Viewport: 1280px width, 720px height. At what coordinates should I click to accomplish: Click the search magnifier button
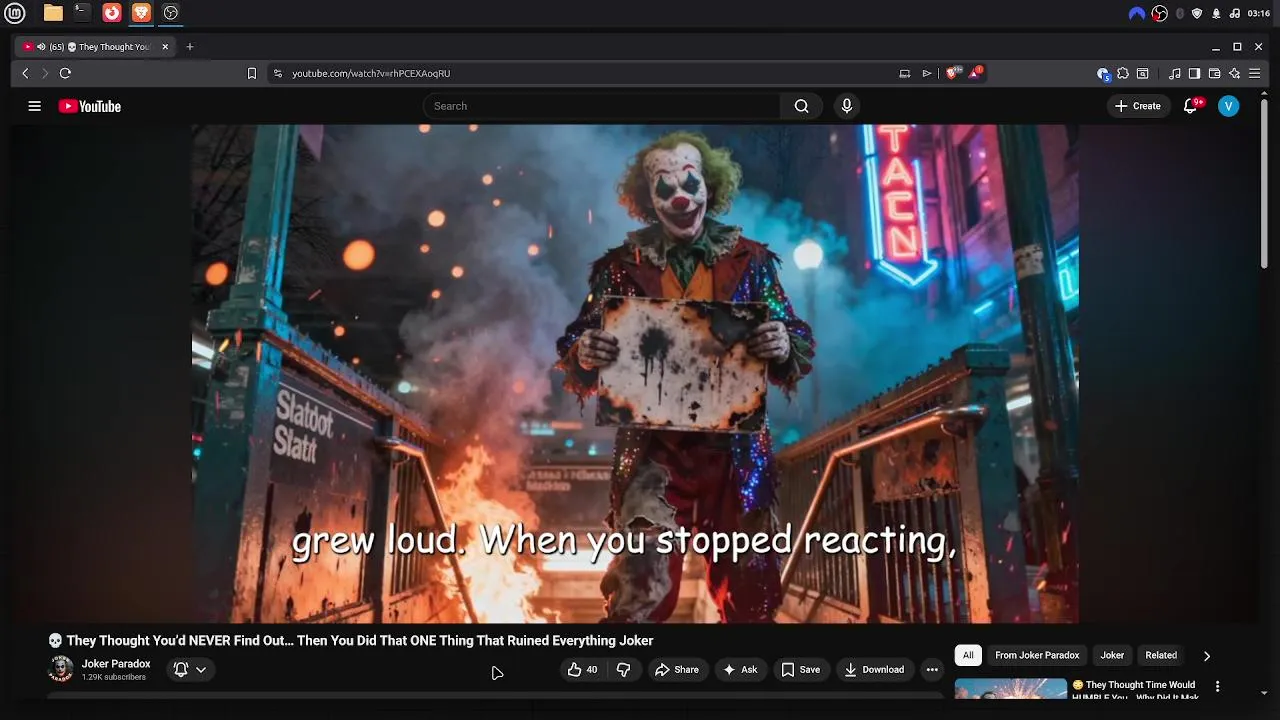[801, 106]
